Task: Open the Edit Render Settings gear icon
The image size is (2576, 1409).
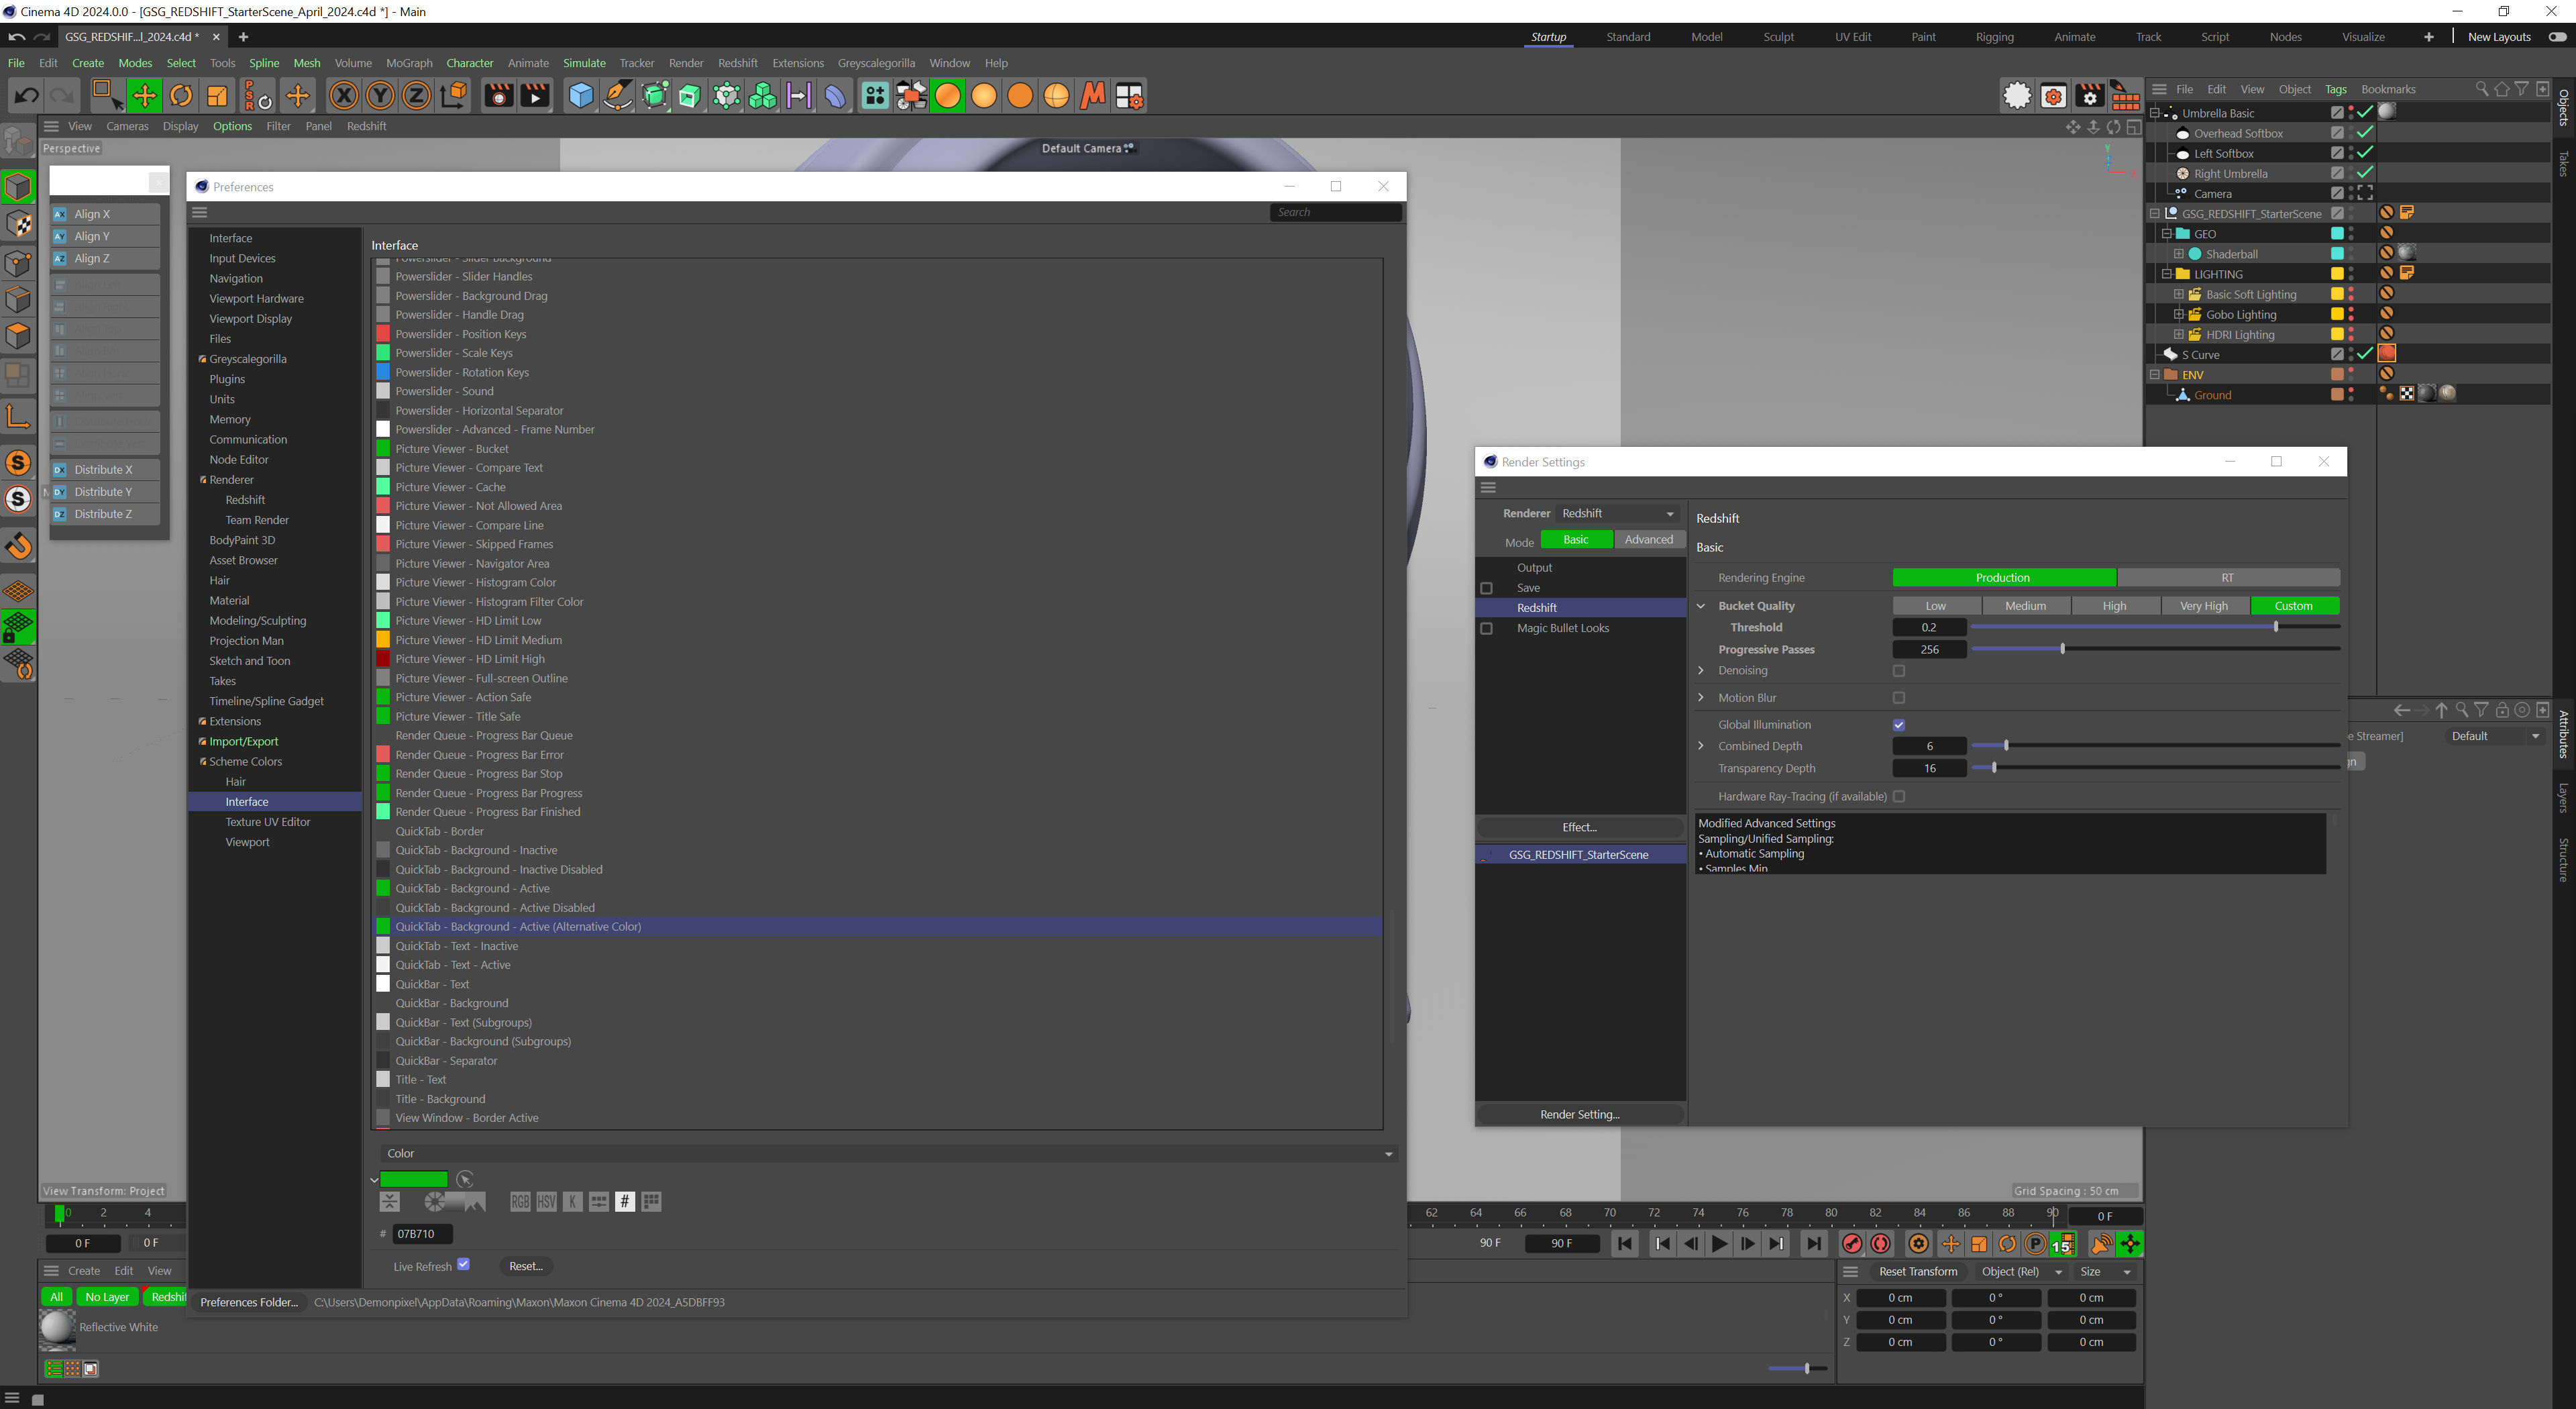Action: click(2090, 96)
